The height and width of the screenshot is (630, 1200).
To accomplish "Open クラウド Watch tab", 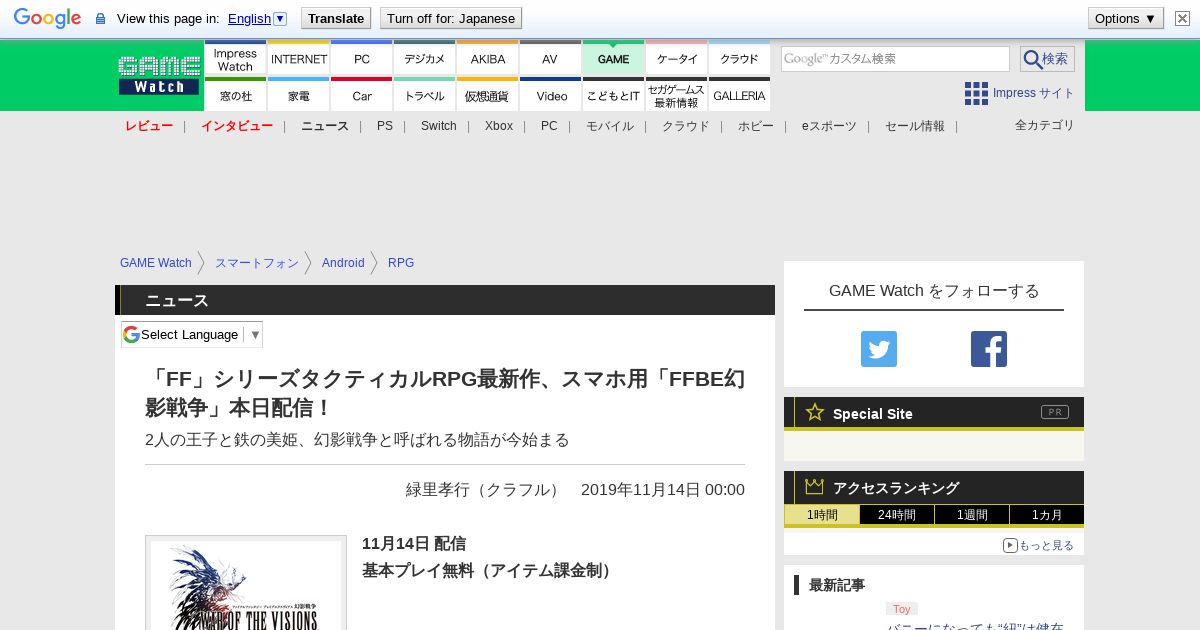I will pyautogui.click(x=740, y=59).
